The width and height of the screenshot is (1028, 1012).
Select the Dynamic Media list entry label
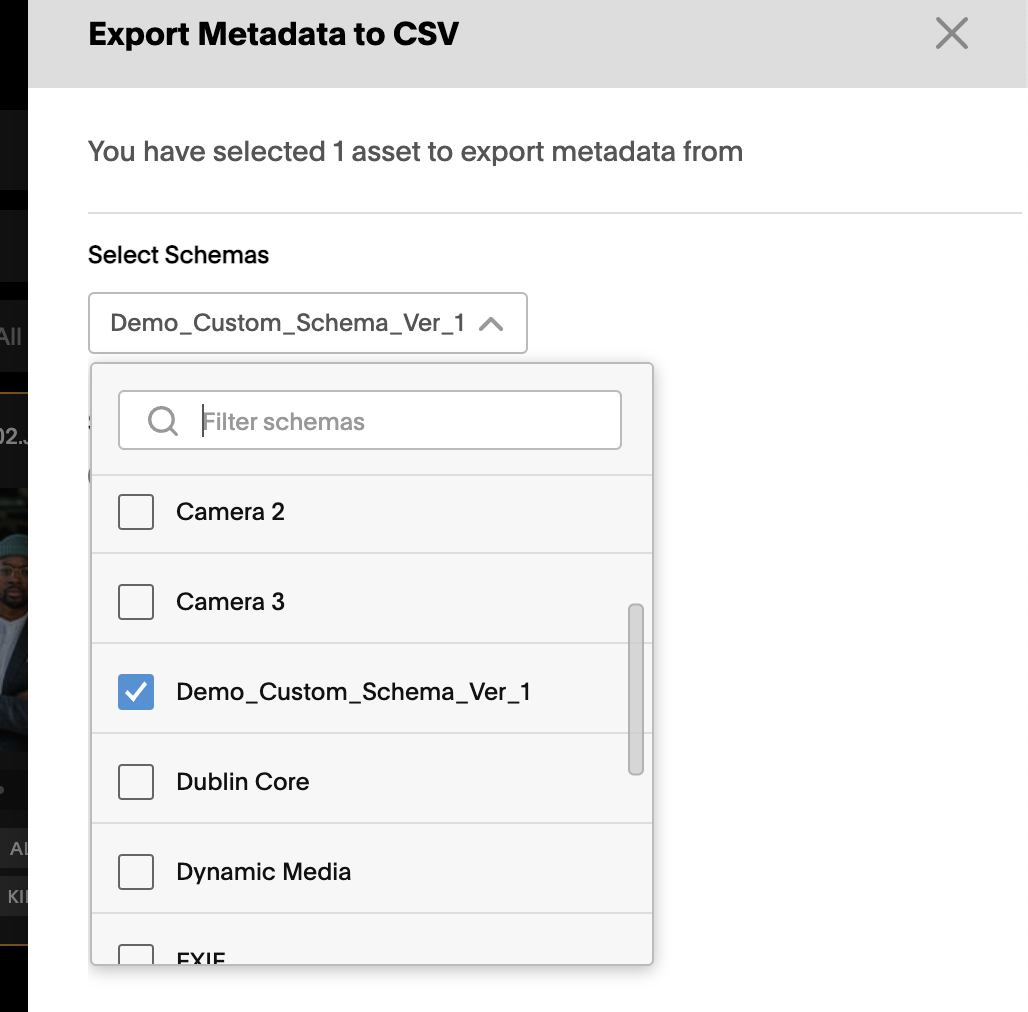(x=264, y=872)
